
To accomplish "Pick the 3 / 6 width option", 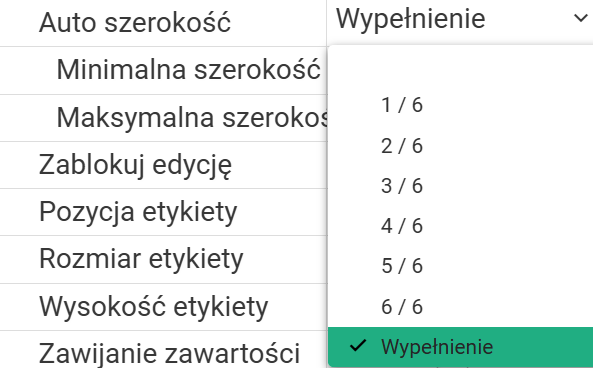I will (x=460, y=186).
